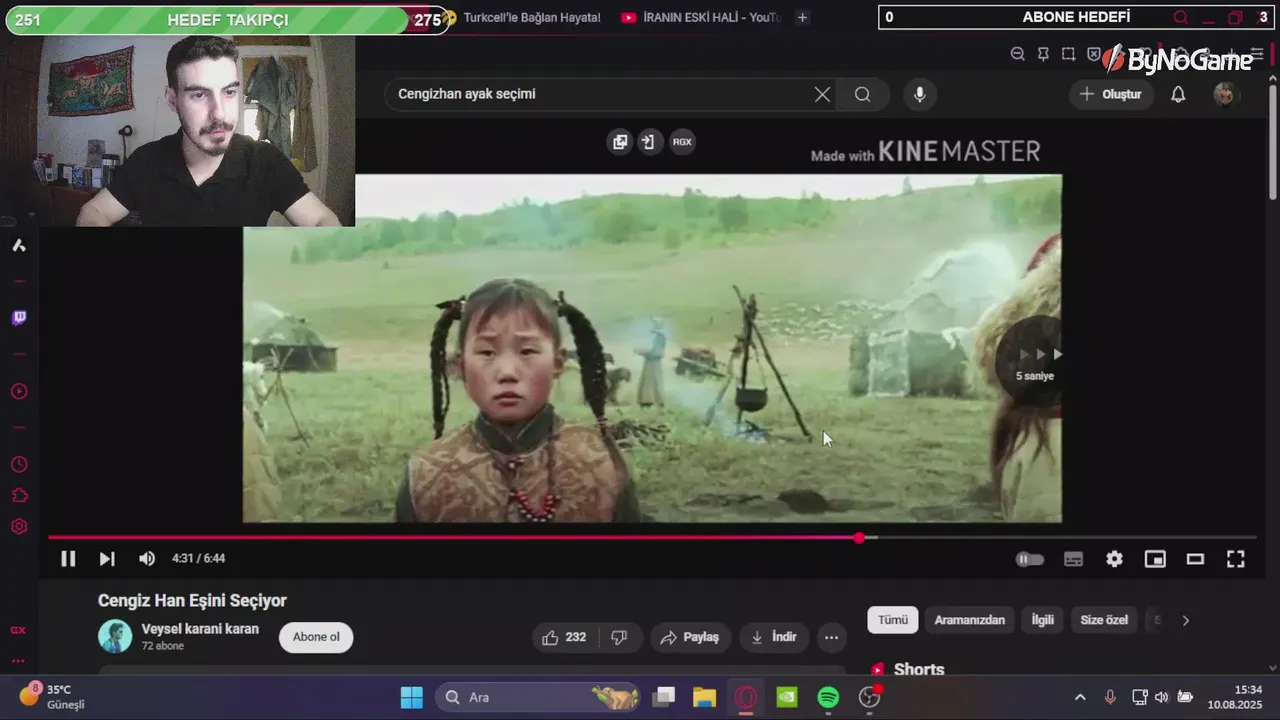Open Twitch in the Opera GX sidebar
The image size is (1280, 720).
(19, 318)
